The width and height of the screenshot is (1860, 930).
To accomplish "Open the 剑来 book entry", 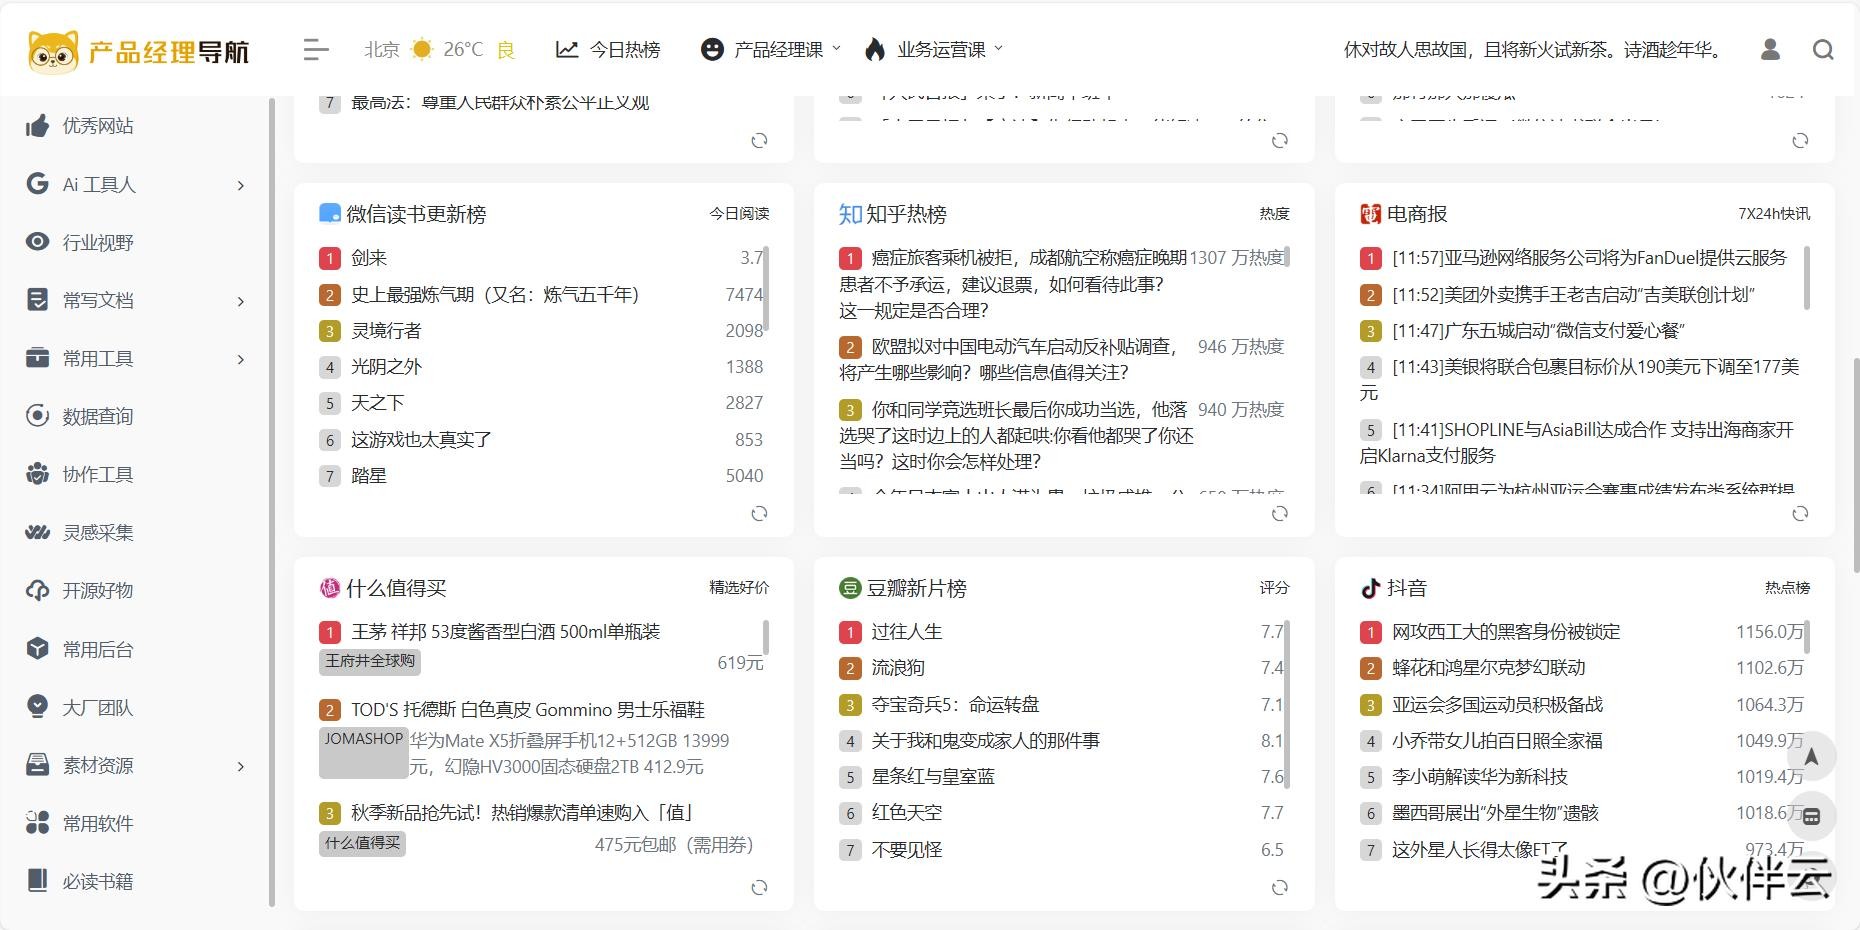I will 368,258.
